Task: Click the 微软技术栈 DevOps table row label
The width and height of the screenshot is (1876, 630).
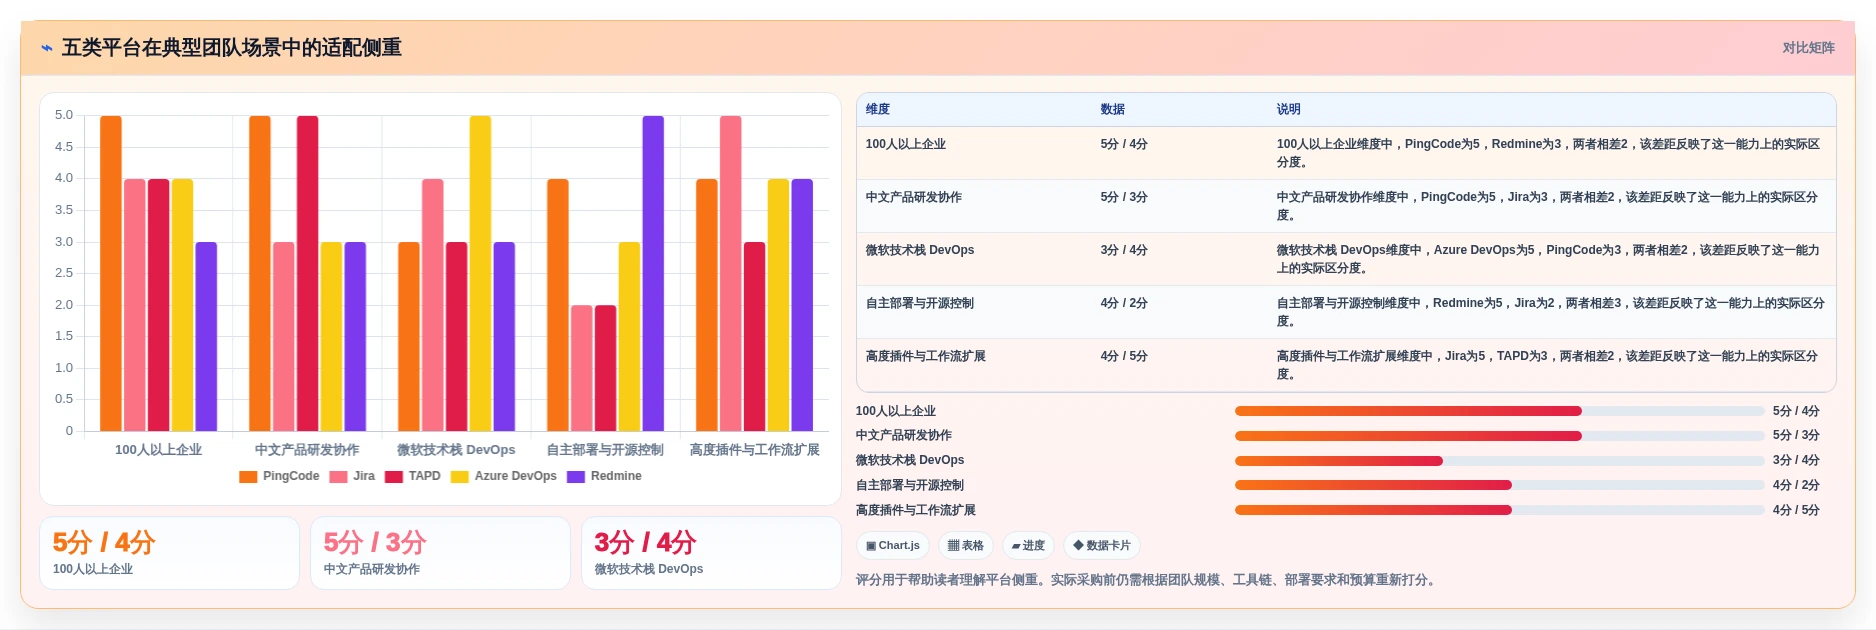Action: (920, 250)
